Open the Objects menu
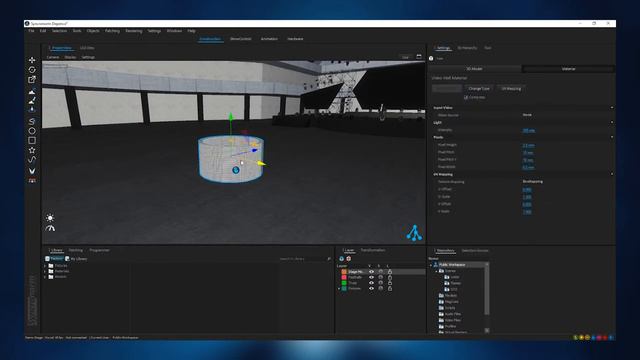Viewport: 640px width, 360px height. tap(93, 31)
